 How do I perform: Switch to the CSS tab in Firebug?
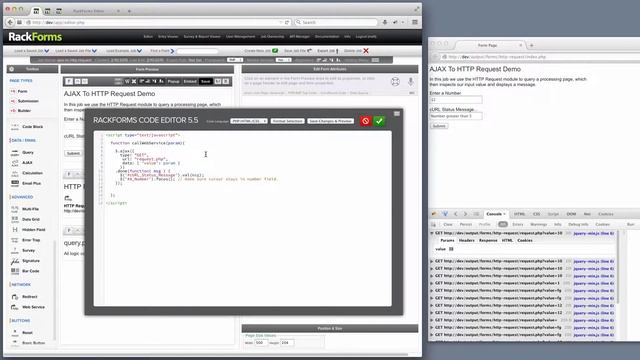point(536,214)
